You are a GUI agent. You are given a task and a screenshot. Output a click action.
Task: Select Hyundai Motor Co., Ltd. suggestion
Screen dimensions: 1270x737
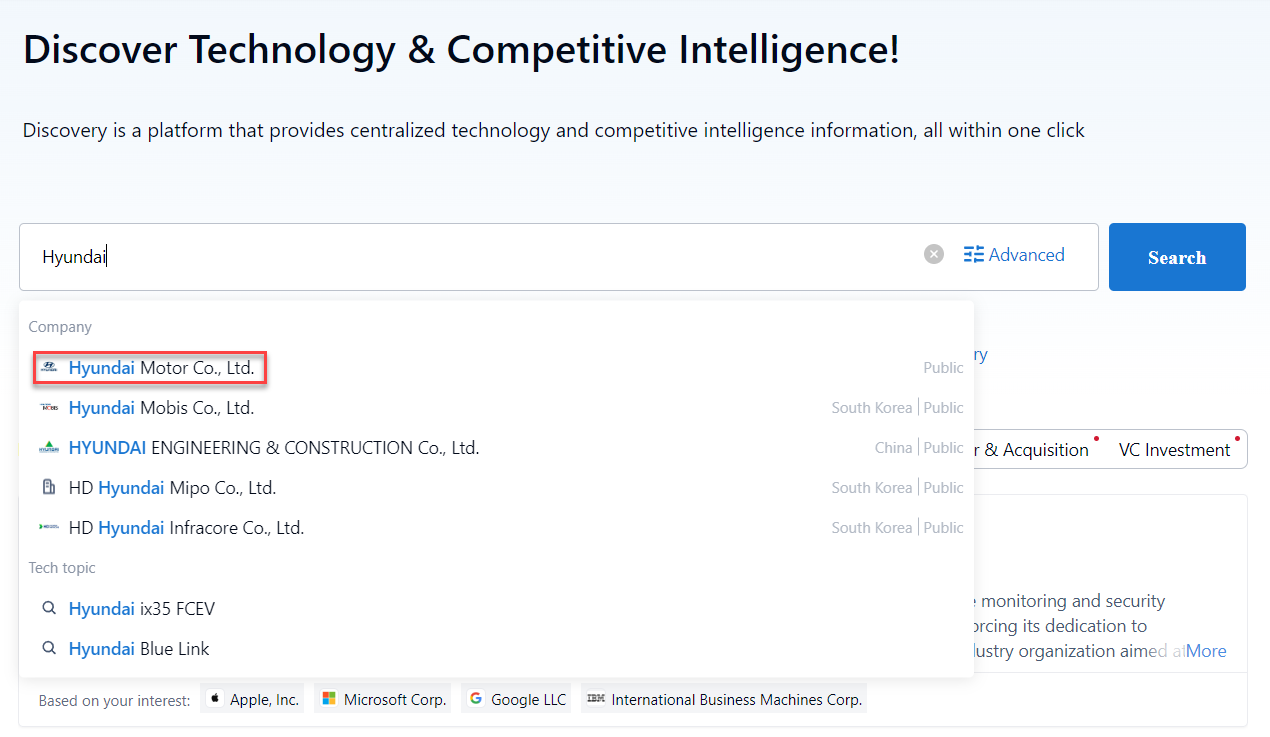pyautogui.click(x=161, y=368)
